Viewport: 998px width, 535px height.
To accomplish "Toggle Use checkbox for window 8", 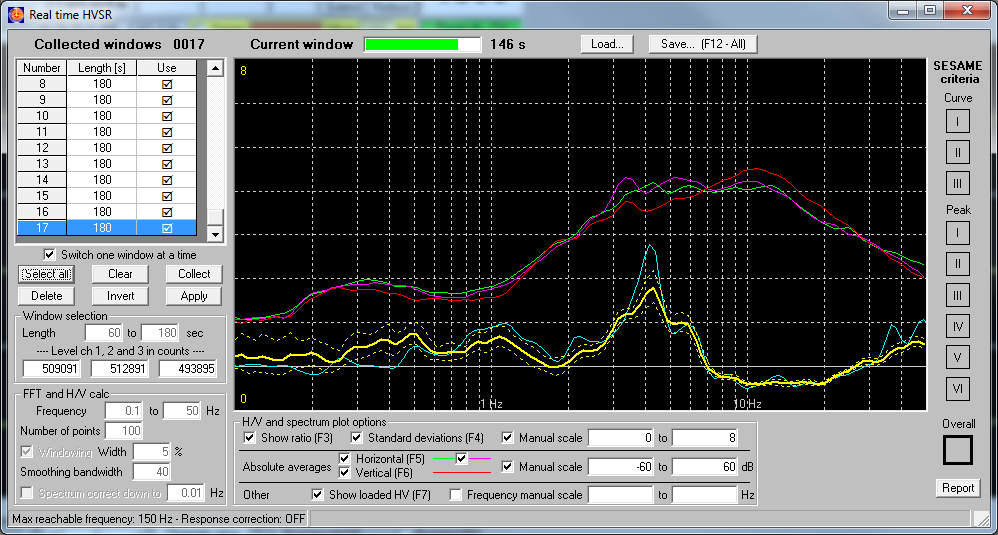I will (167, 84).
